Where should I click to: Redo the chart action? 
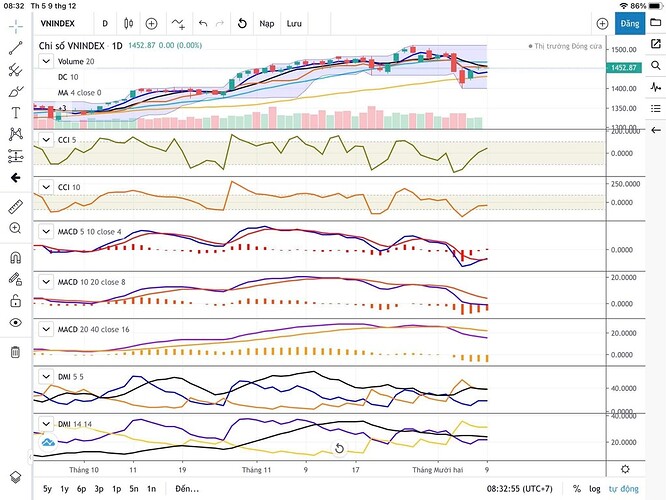220,23
